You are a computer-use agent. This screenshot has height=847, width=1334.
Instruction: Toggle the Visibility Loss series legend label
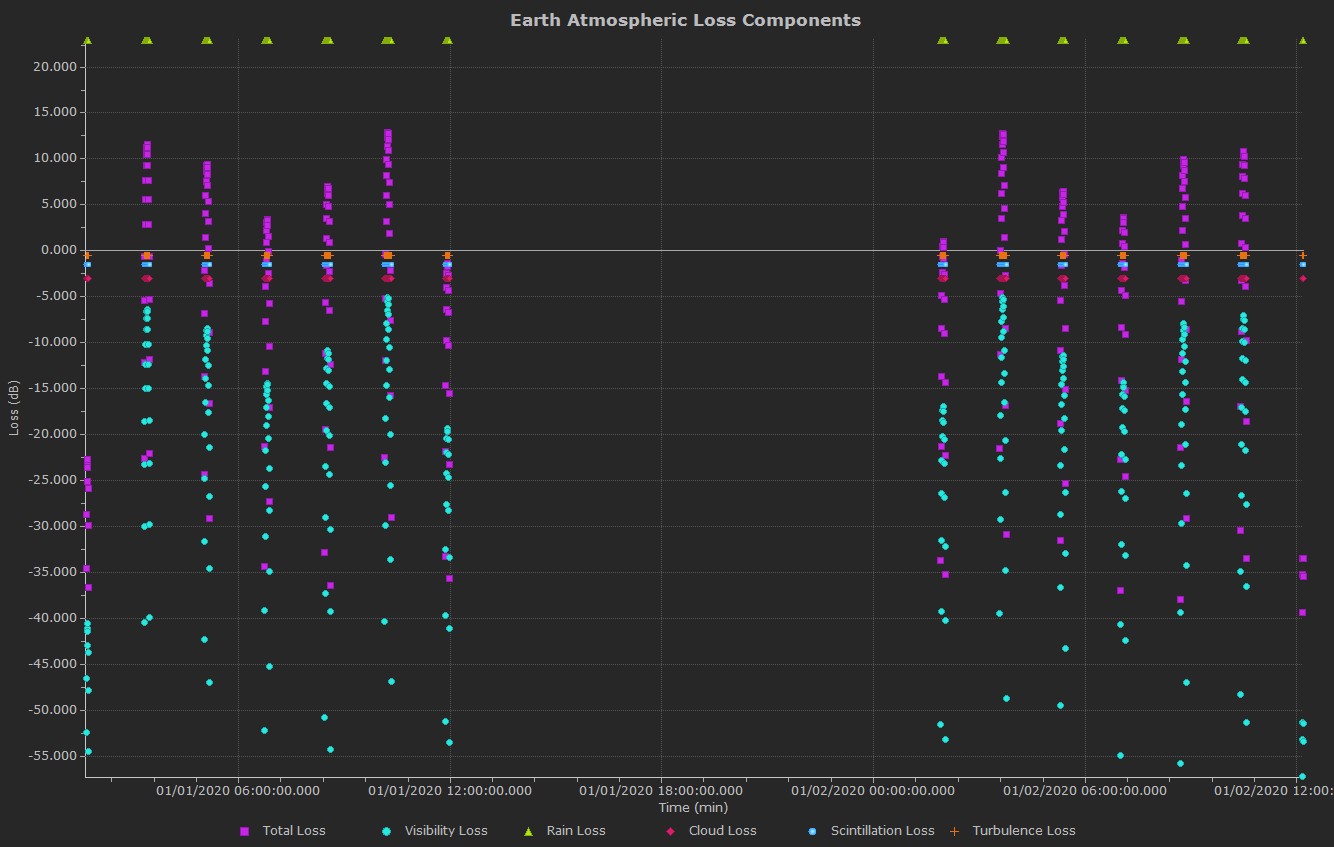coord(445,831)
